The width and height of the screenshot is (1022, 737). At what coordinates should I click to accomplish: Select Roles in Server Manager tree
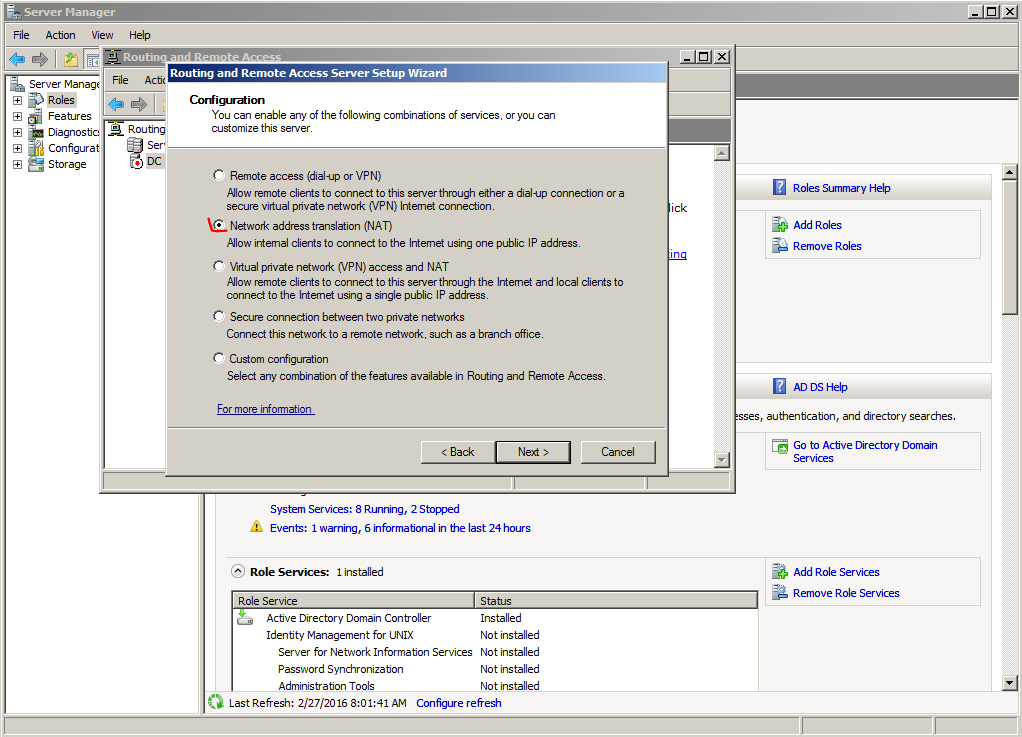point(61,100)
